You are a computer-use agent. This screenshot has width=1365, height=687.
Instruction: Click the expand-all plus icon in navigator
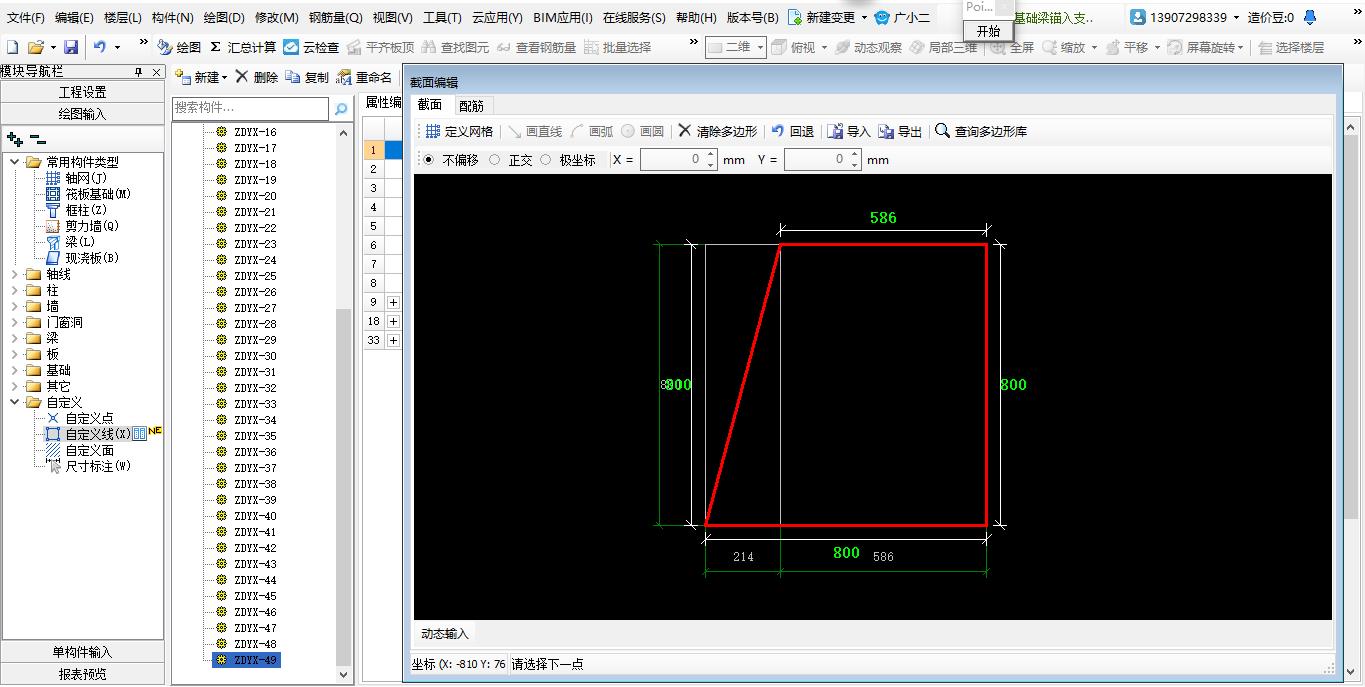(x=15, y=140)
